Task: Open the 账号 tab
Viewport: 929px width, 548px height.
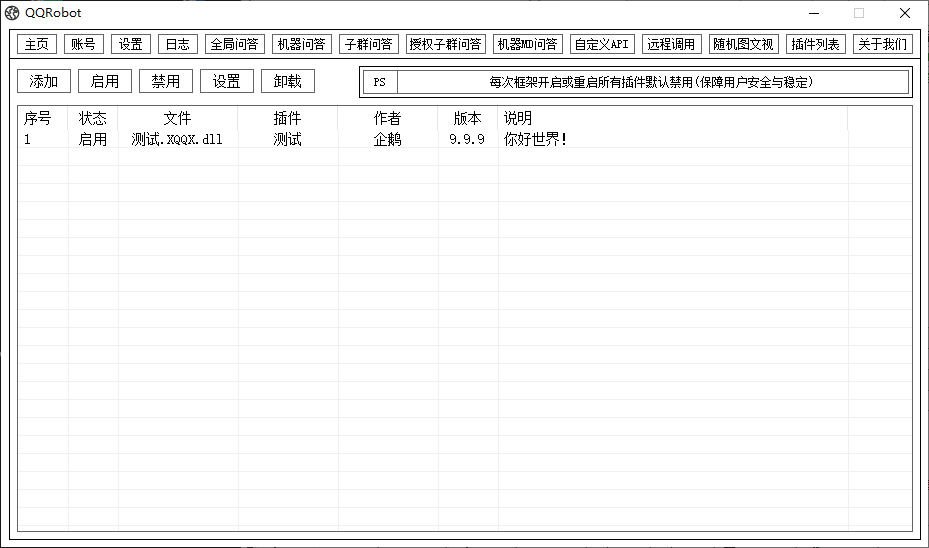Action: tap(84, 44)
